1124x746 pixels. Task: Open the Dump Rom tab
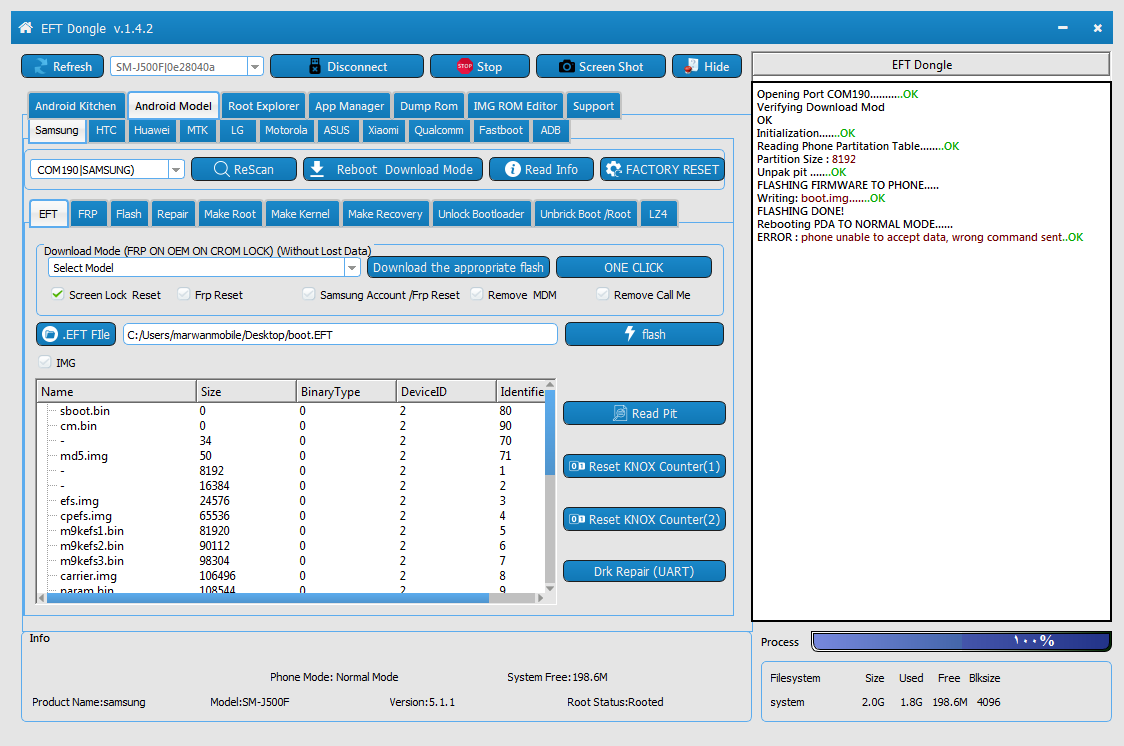[429, 106]
